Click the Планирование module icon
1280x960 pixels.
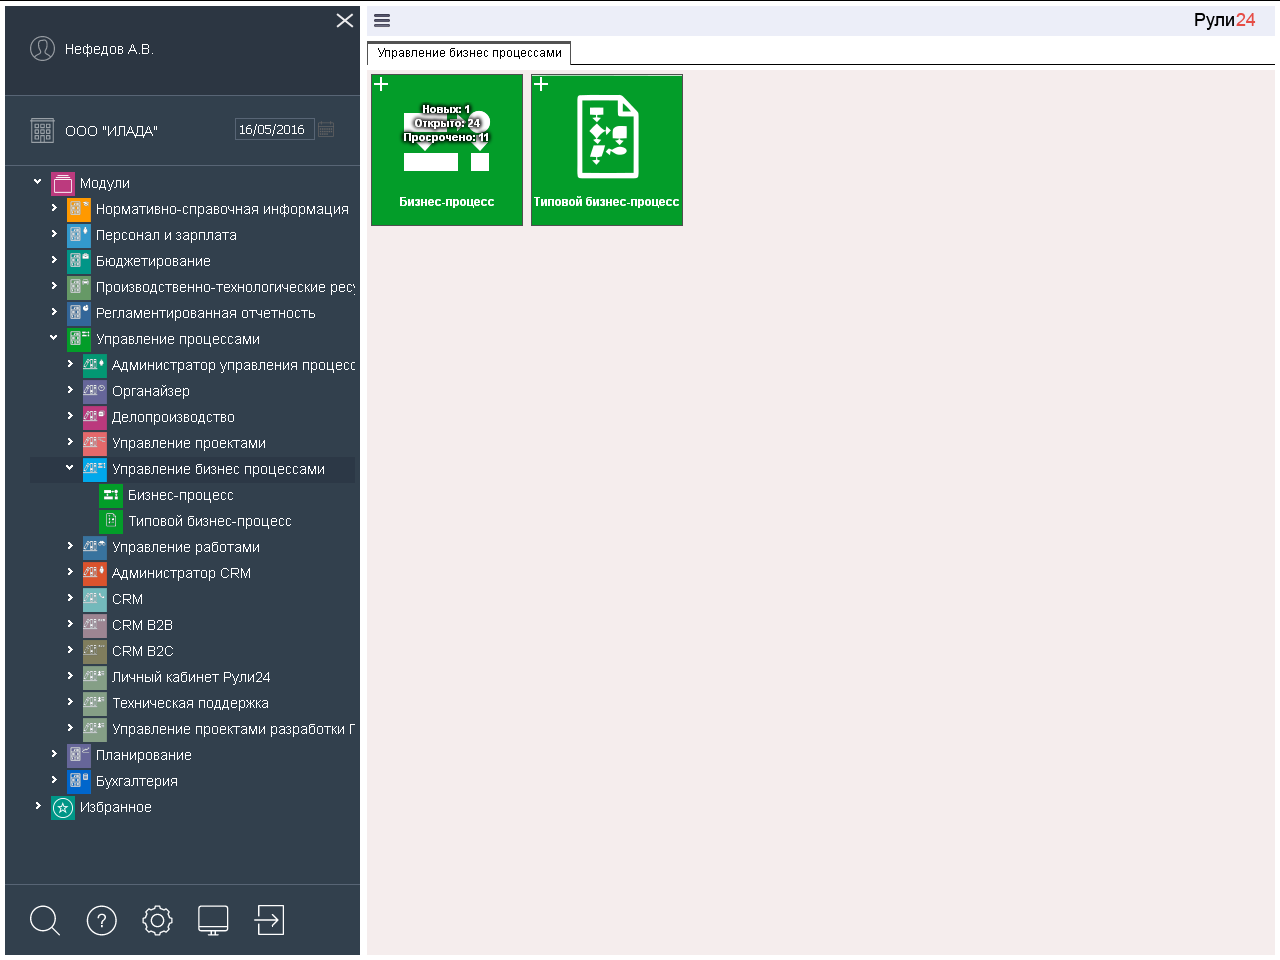[x=79, y=755]
